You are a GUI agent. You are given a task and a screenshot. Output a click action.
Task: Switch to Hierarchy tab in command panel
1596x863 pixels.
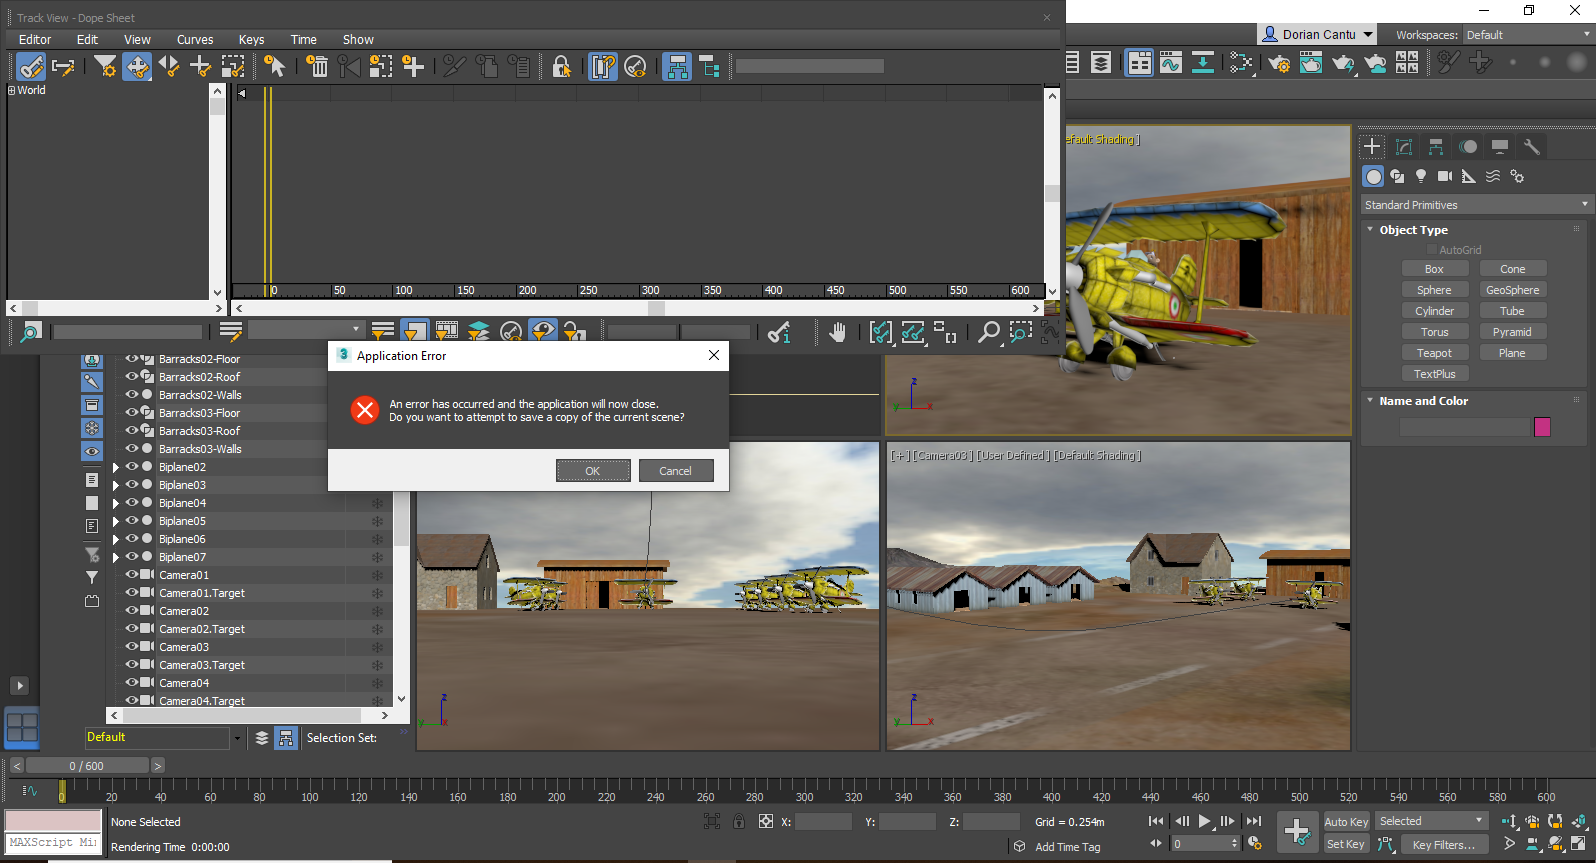coord(1436,147)
